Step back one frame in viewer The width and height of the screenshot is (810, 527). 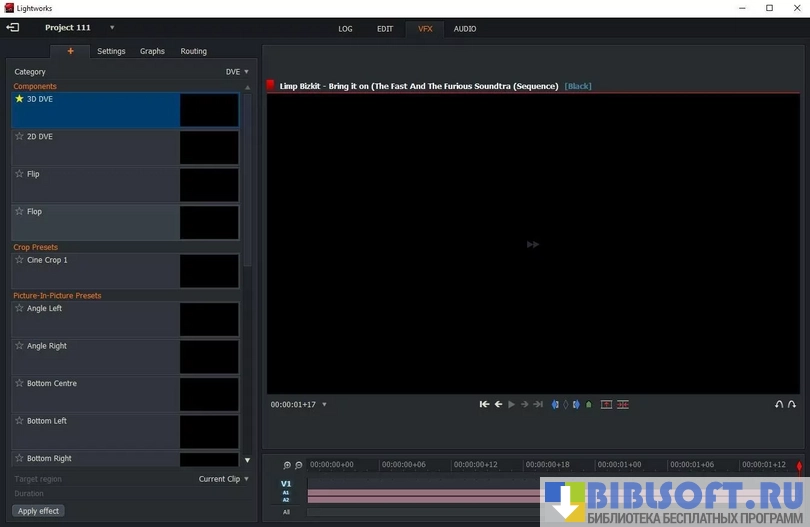tap(498, 404)
